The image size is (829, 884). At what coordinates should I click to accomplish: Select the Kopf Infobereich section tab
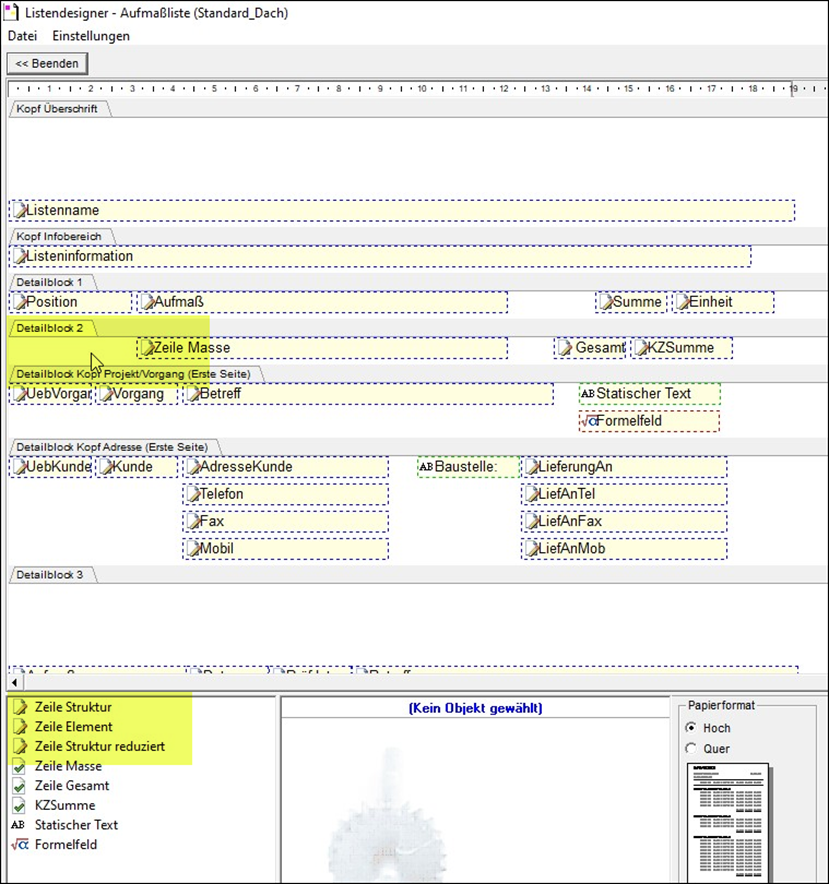point(58,237)
